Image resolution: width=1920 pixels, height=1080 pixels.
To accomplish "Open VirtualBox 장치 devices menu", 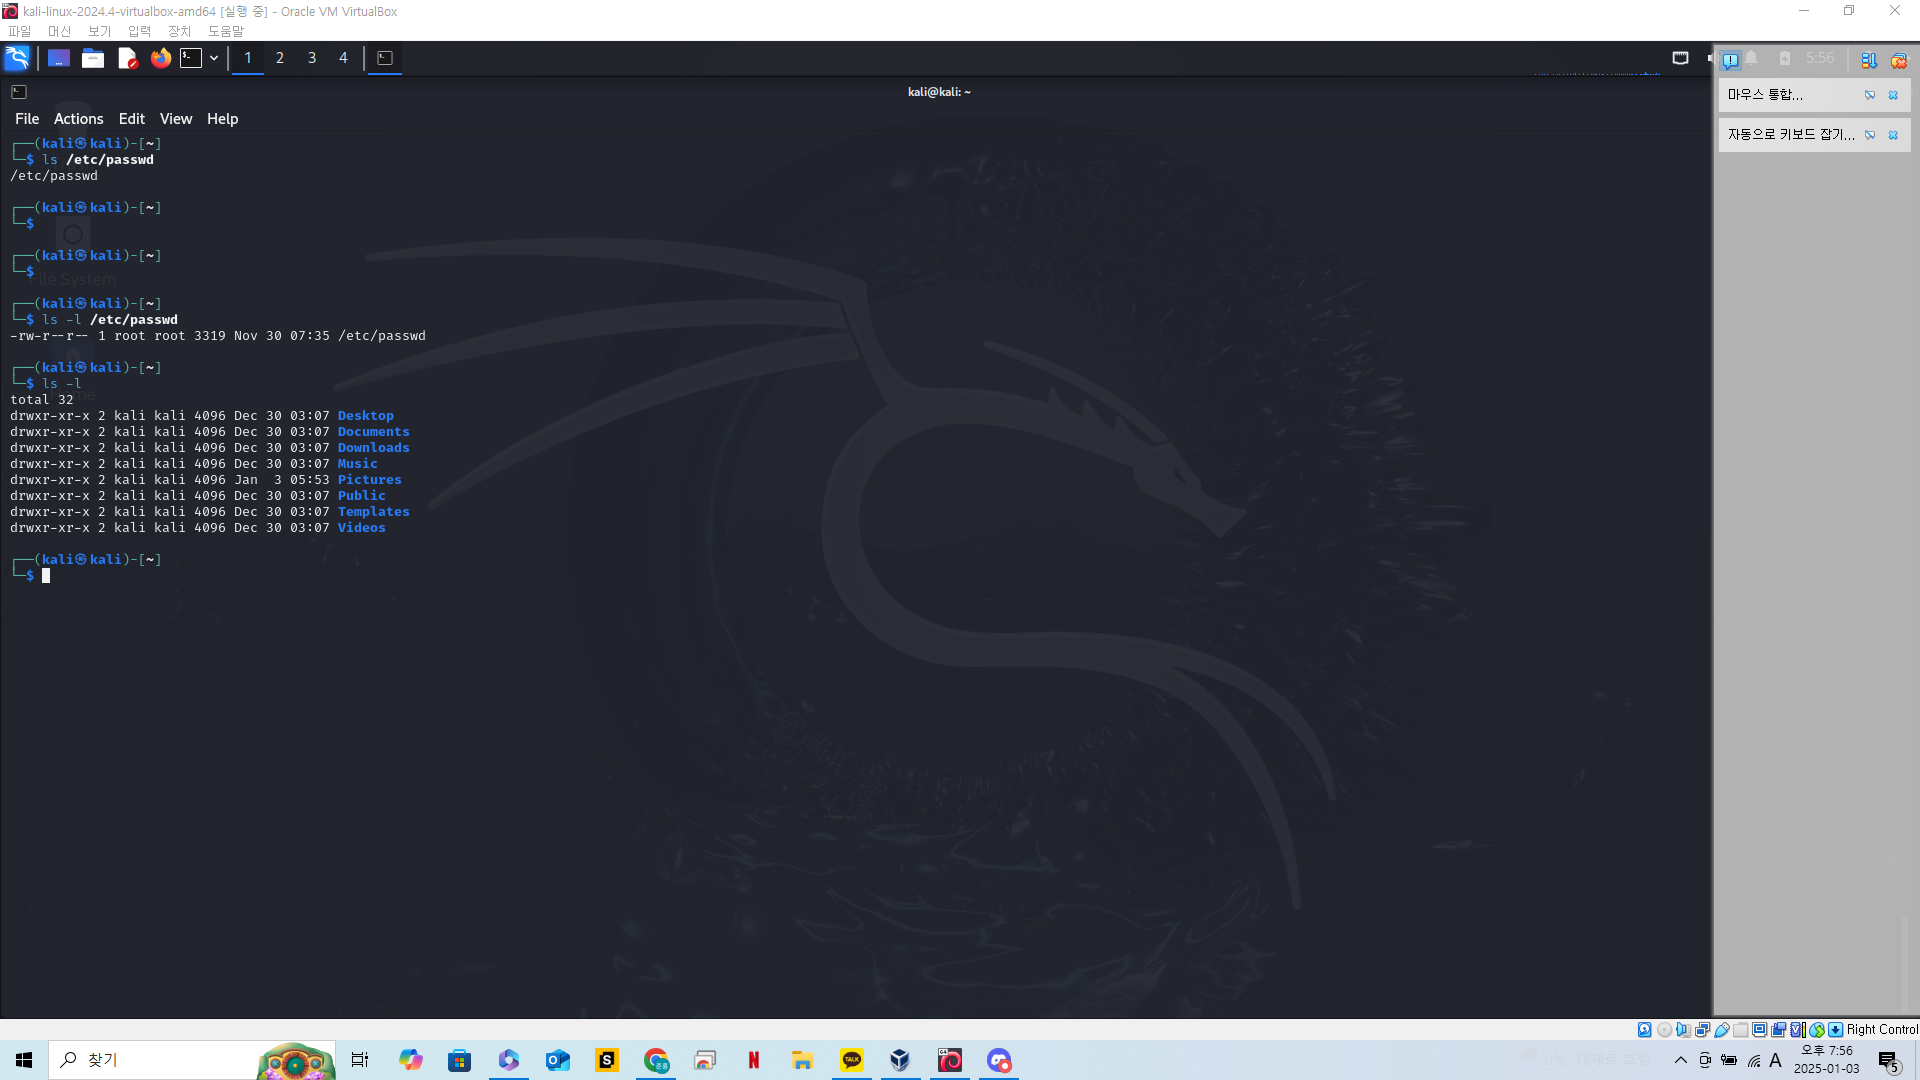I will (179, 31).
